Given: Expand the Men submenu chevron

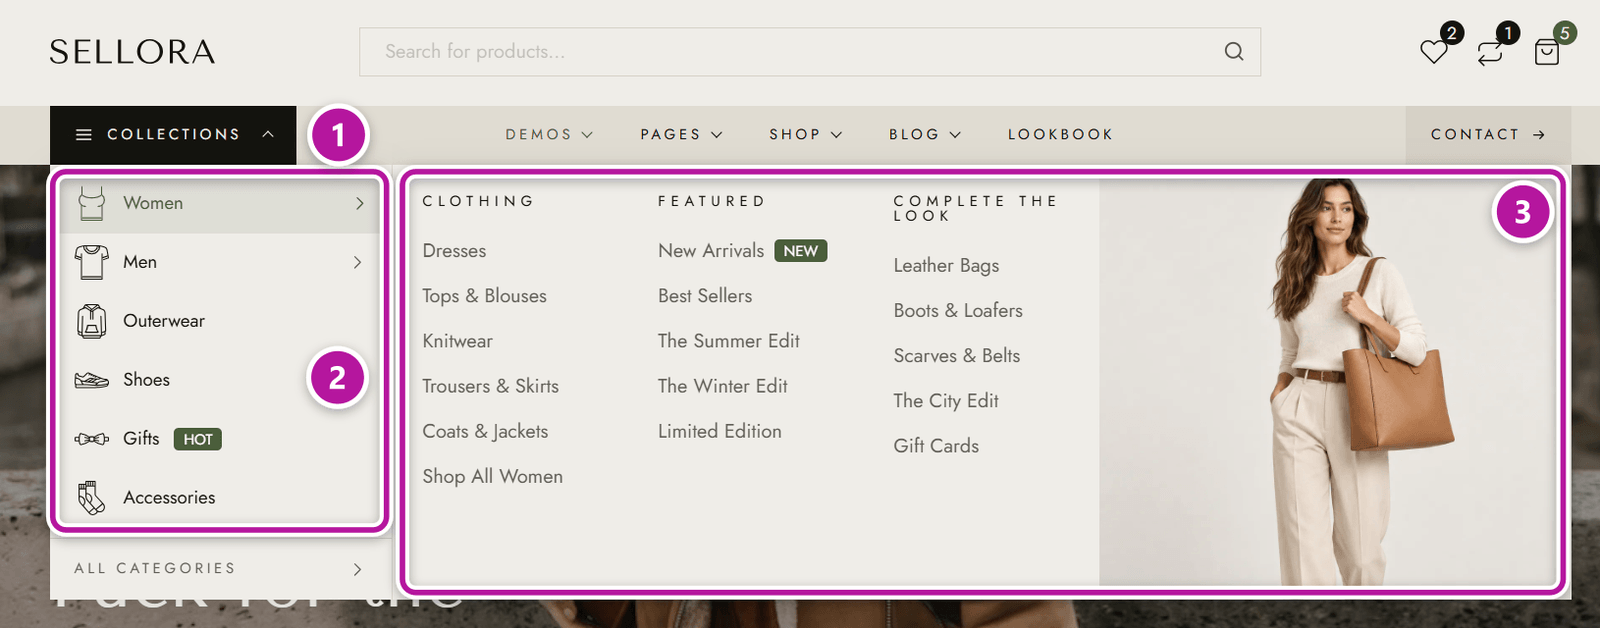Looking at the screenshot, I should coord(357,262).
